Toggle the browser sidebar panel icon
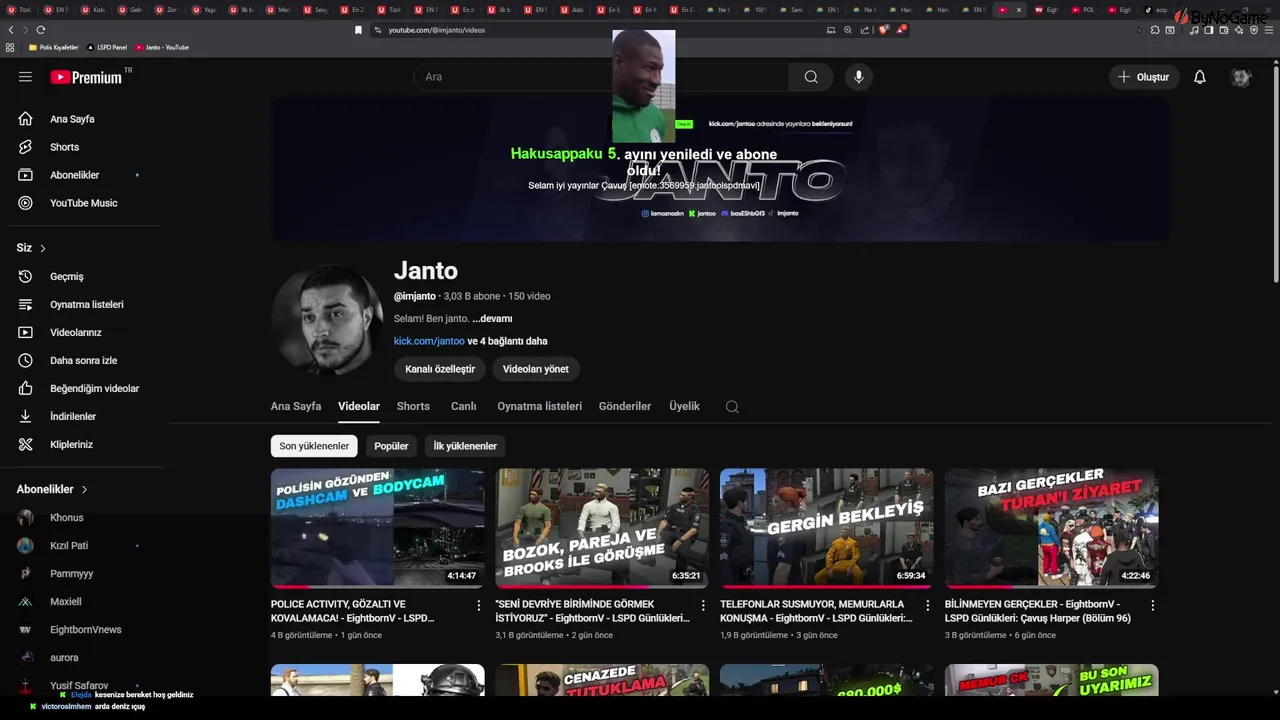The height and width of the screenshot is (720, 1280). [1208, 30]
